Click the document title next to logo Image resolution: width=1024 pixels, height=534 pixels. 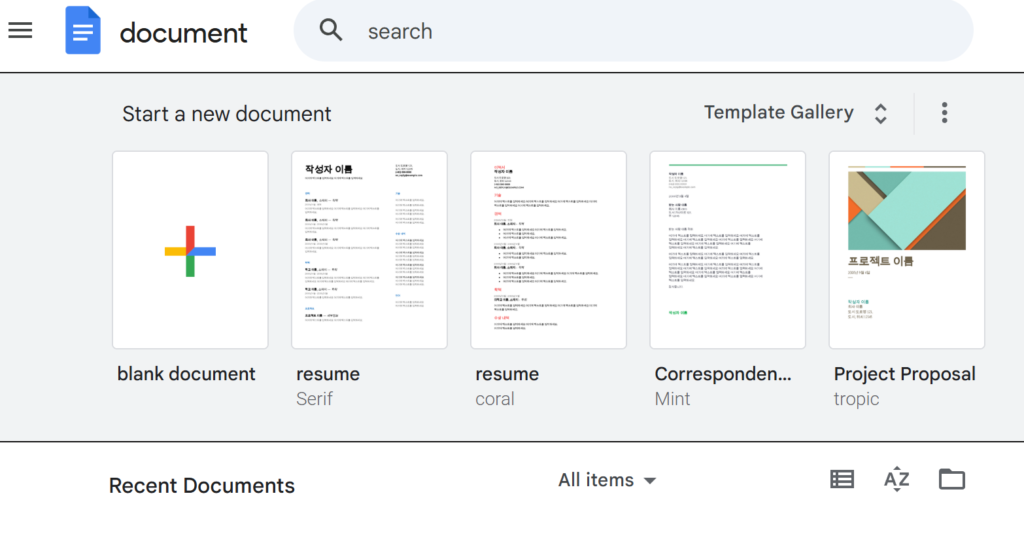pos(183,32)
